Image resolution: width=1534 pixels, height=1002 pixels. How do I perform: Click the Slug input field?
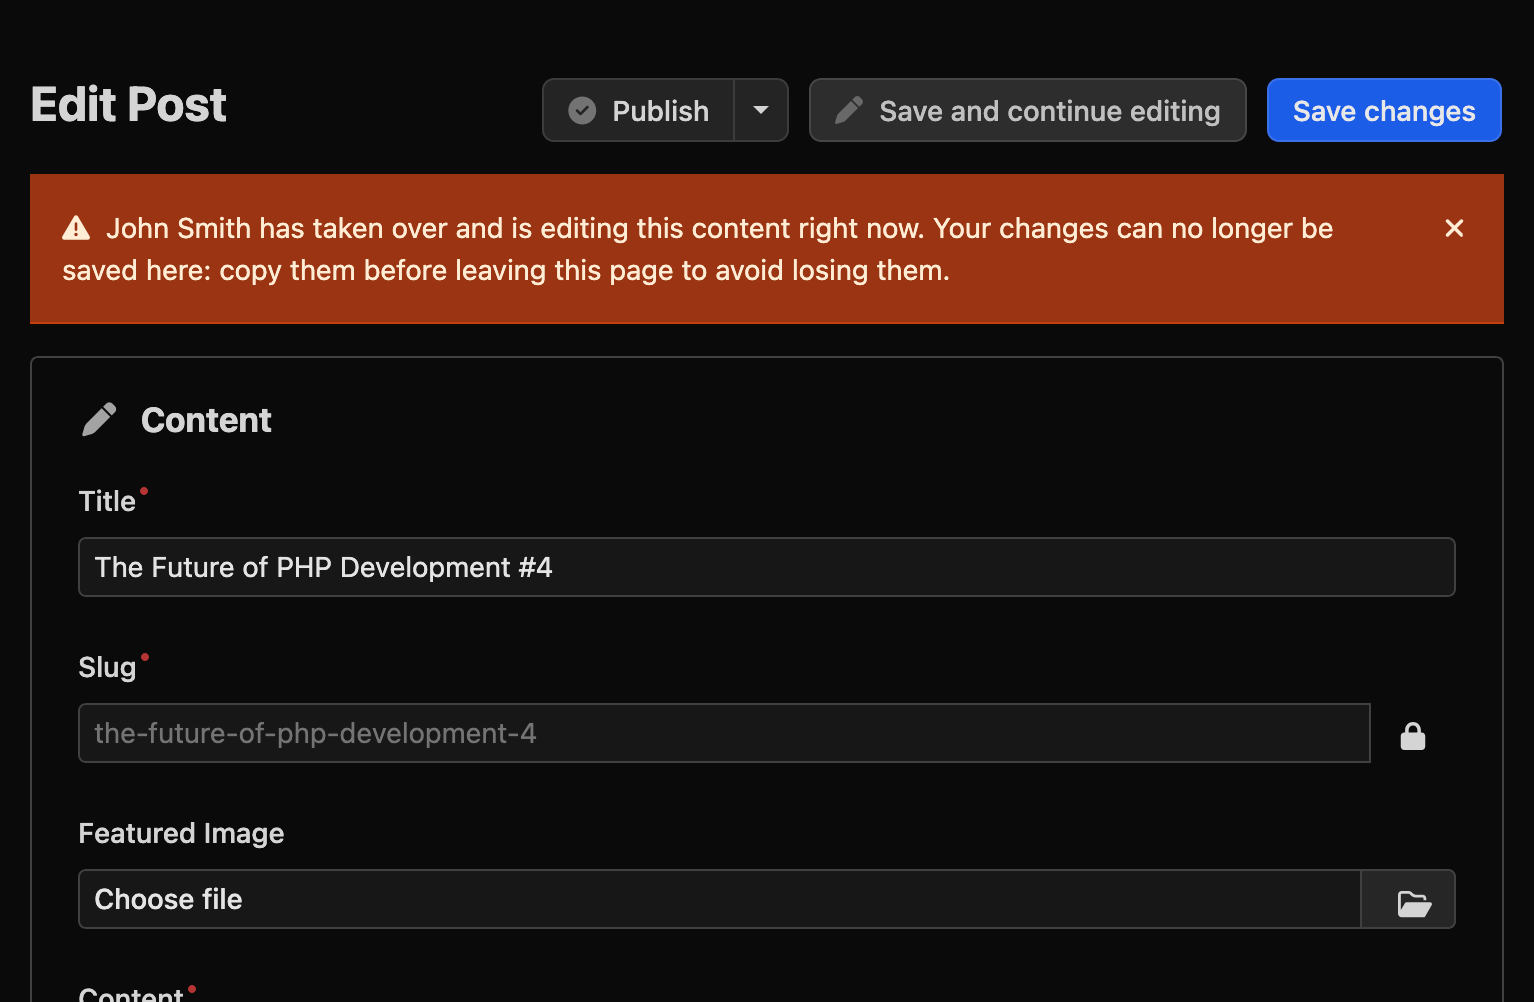coord(724,733)
